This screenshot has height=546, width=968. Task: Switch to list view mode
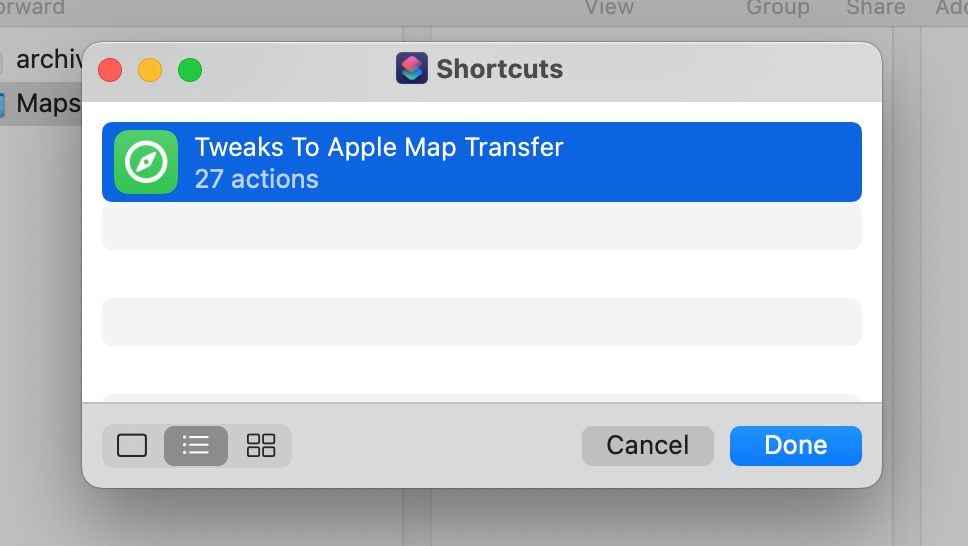(196, 445)
